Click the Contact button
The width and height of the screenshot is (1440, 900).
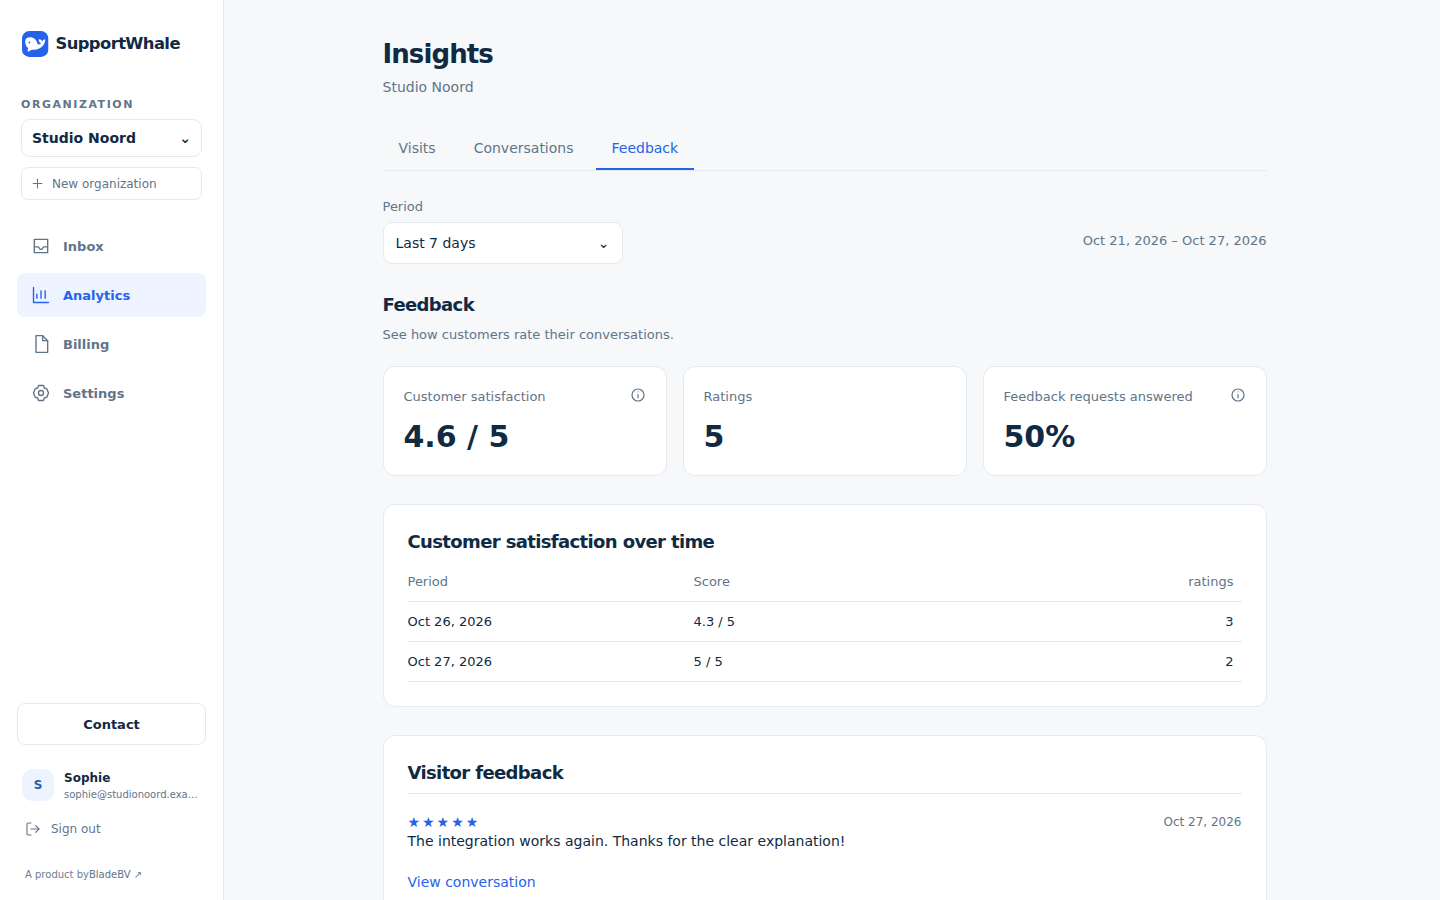(111, 724)
